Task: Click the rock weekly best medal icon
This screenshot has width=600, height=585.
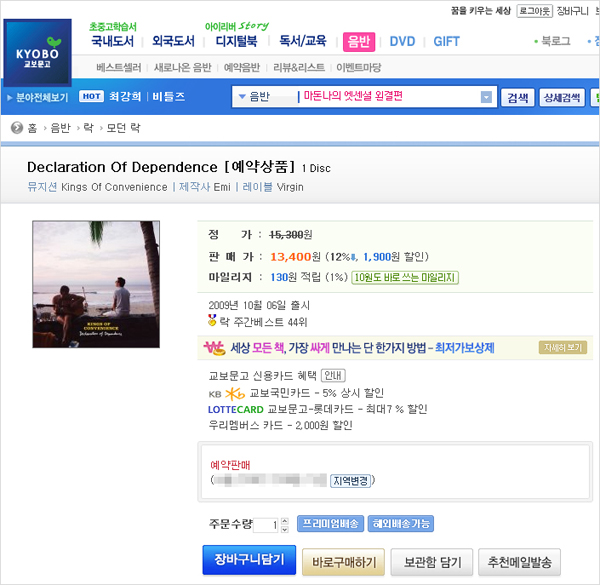Action: [x=212, y=320]
